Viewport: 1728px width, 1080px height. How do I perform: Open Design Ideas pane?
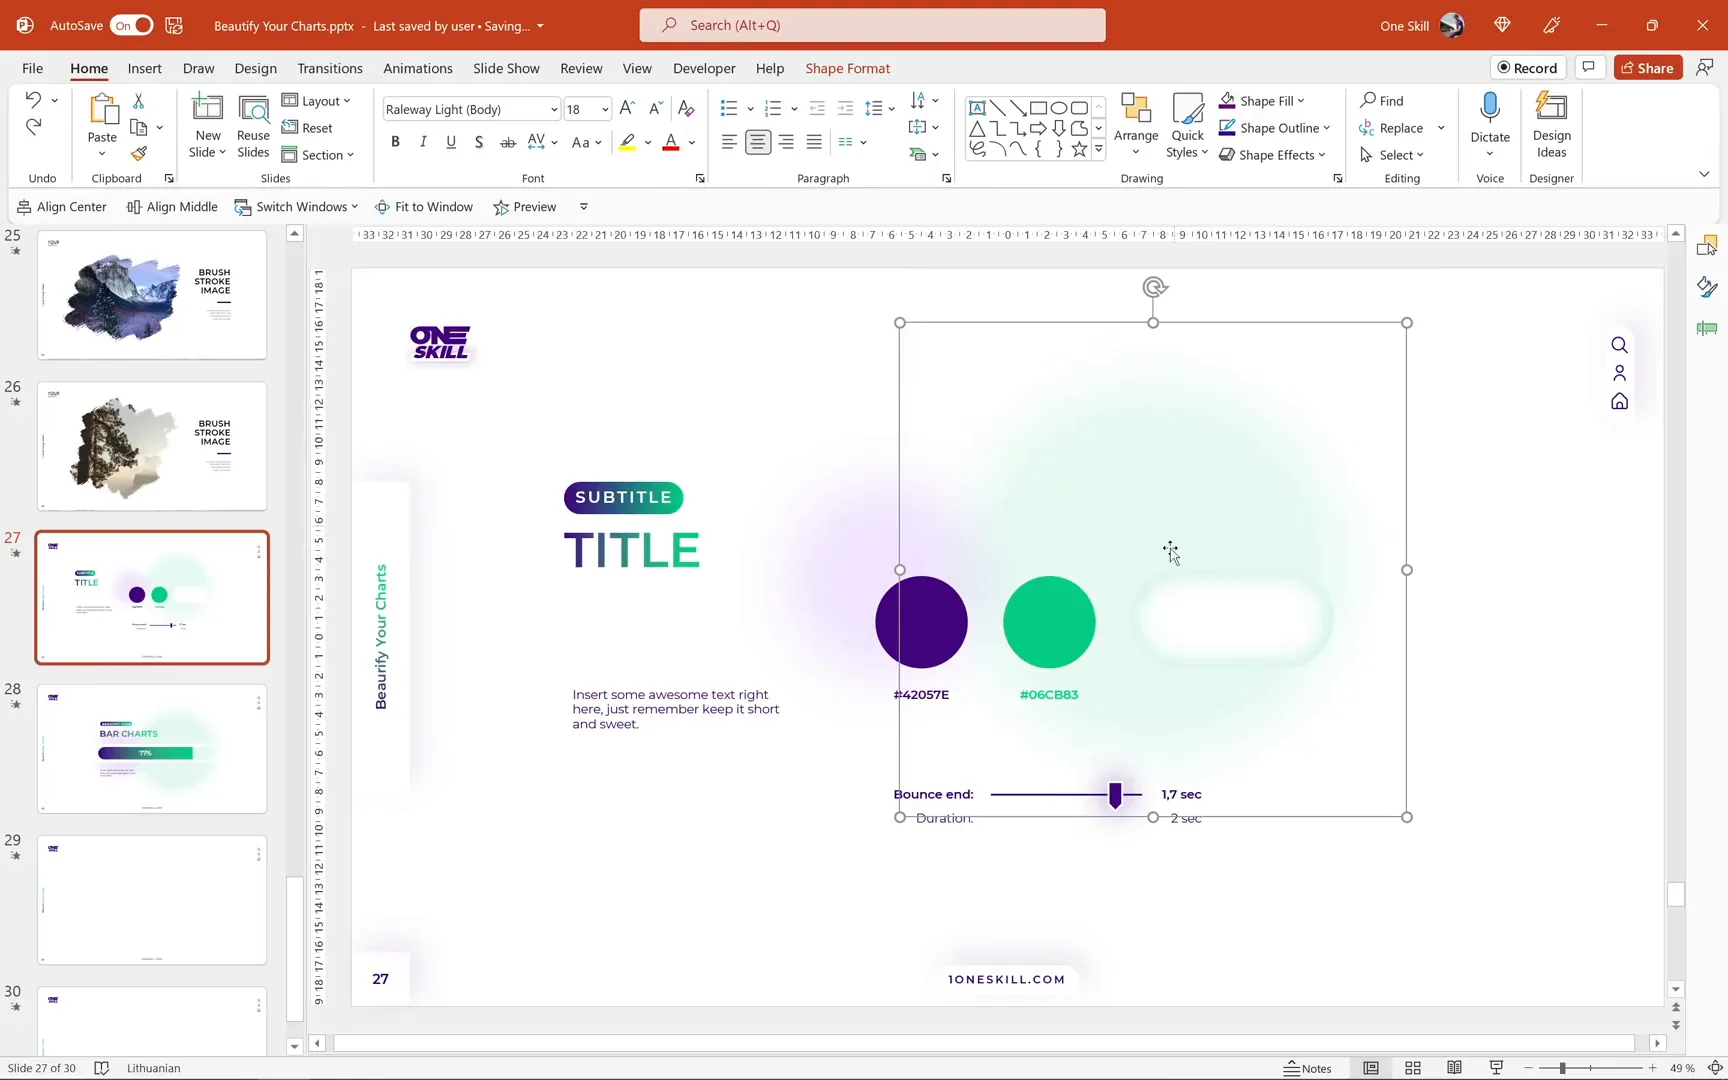[x=1551, y=125]
